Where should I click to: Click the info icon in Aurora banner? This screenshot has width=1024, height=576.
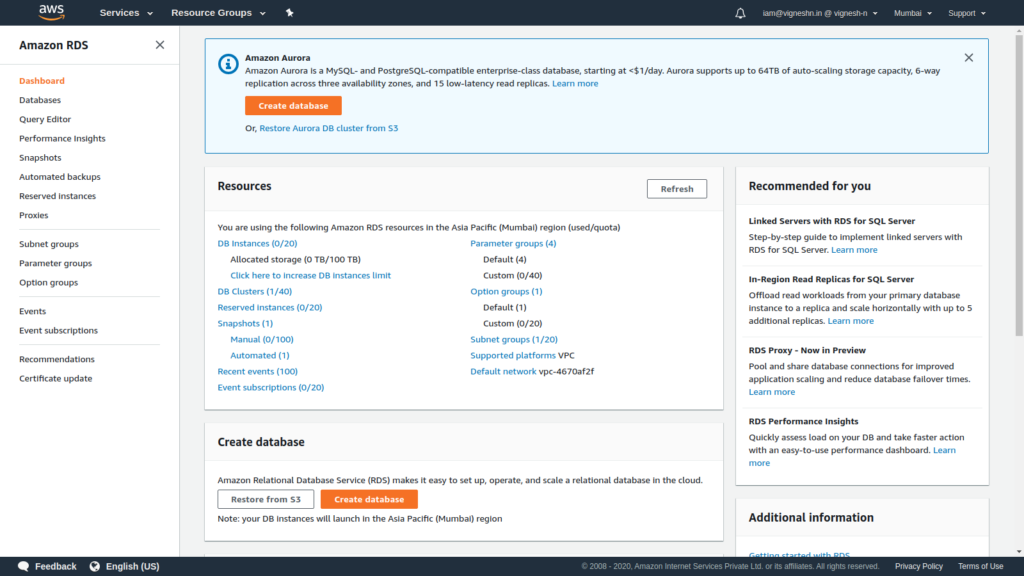[x=228, y=63]
